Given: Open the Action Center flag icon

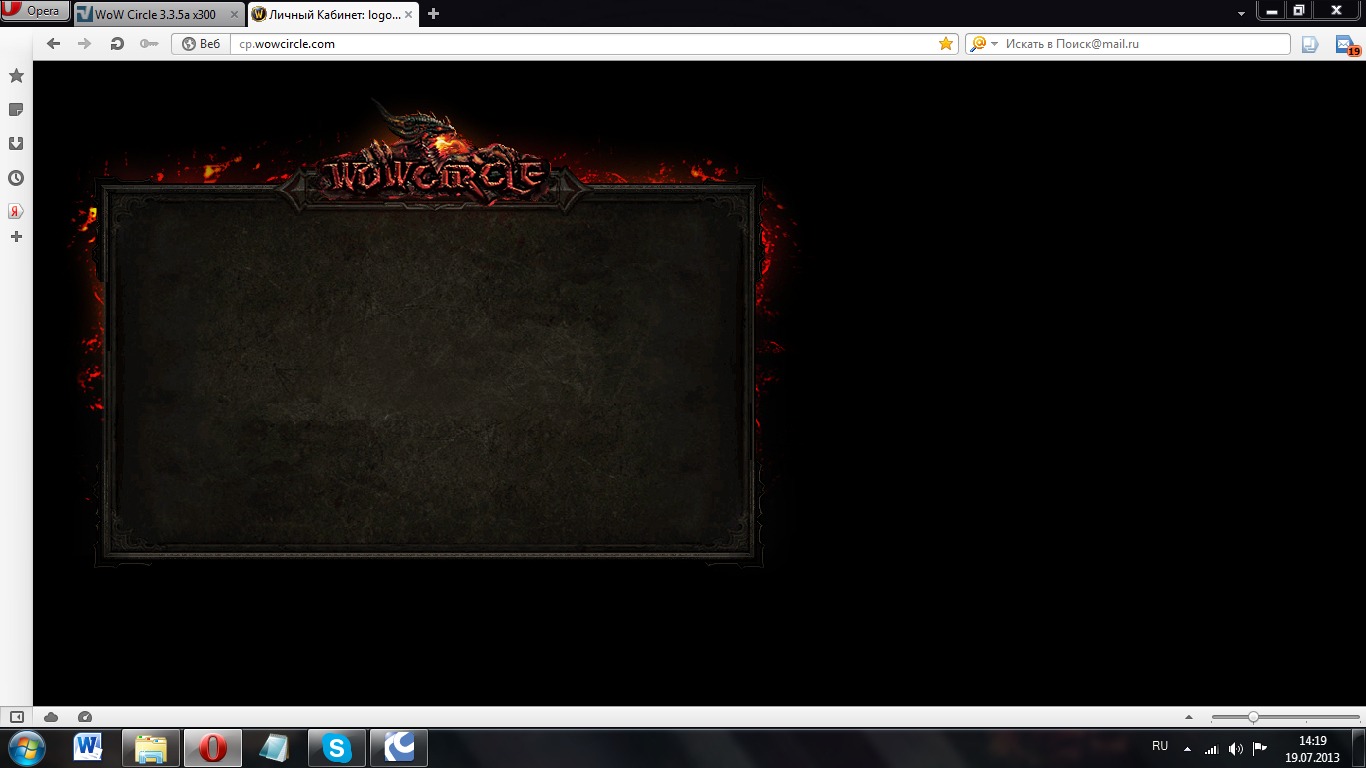Looking at the screenshot, I should [x=1260, y=748].
